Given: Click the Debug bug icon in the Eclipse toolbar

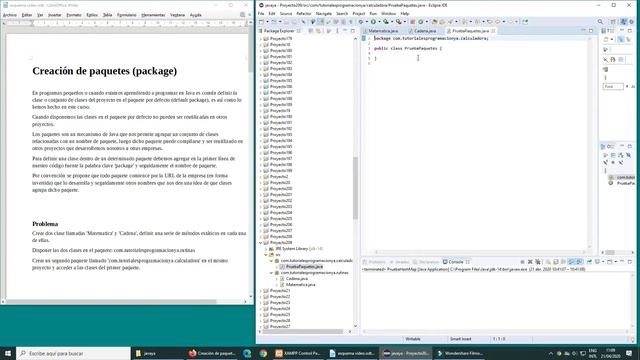Looking at the screenshot, I should tap(361, 22).
